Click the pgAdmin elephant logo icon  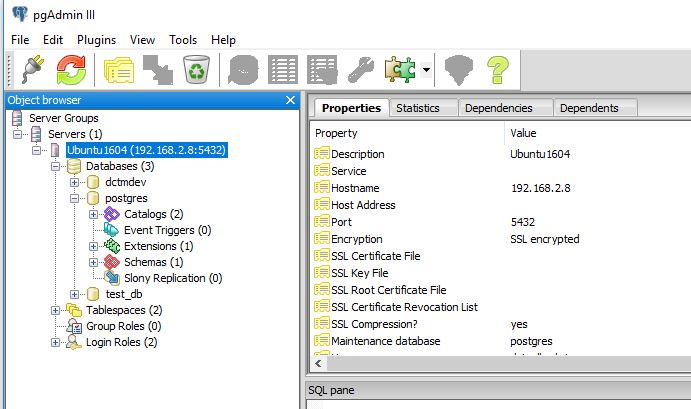[x=20, y=14]
